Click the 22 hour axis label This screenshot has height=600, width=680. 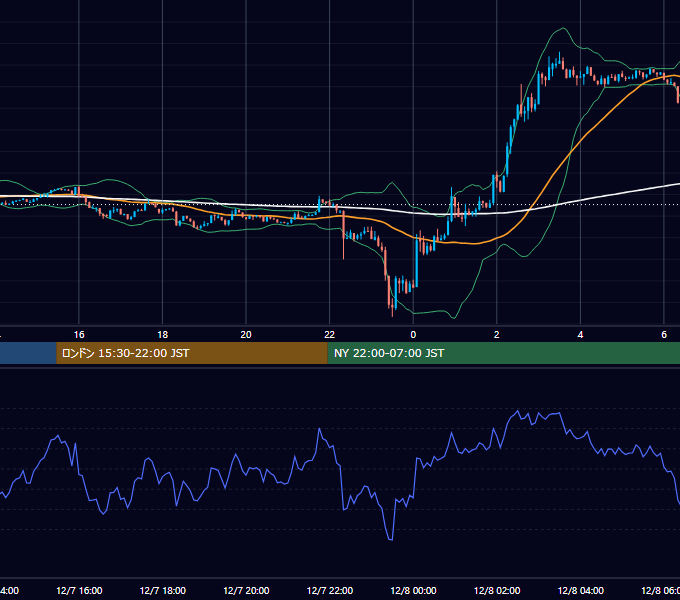pyautogui.click(x=330, y=334)
